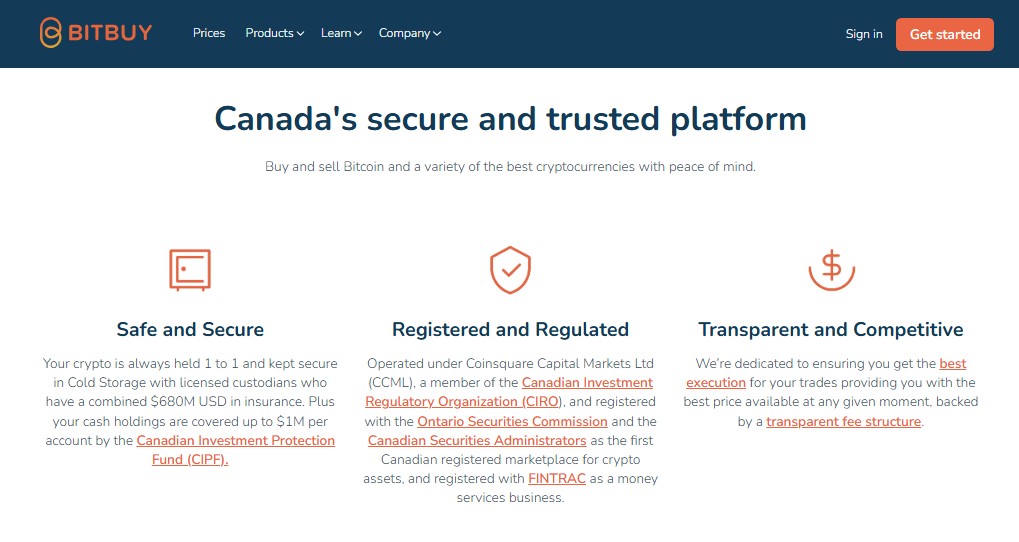The image size is (1019, 542).
Task: Click the Safe and Secure heading
Action: [x=190, y=329]
